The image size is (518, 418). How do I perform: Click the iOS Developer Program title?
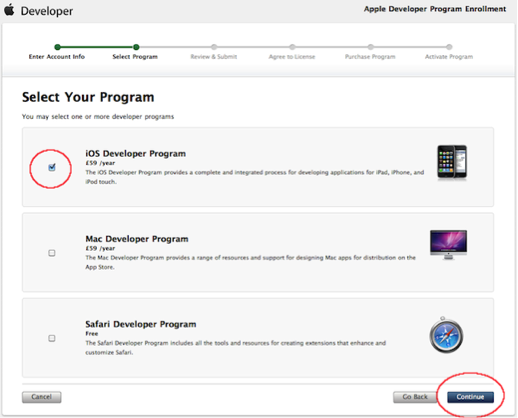click(x=136, y=154)
